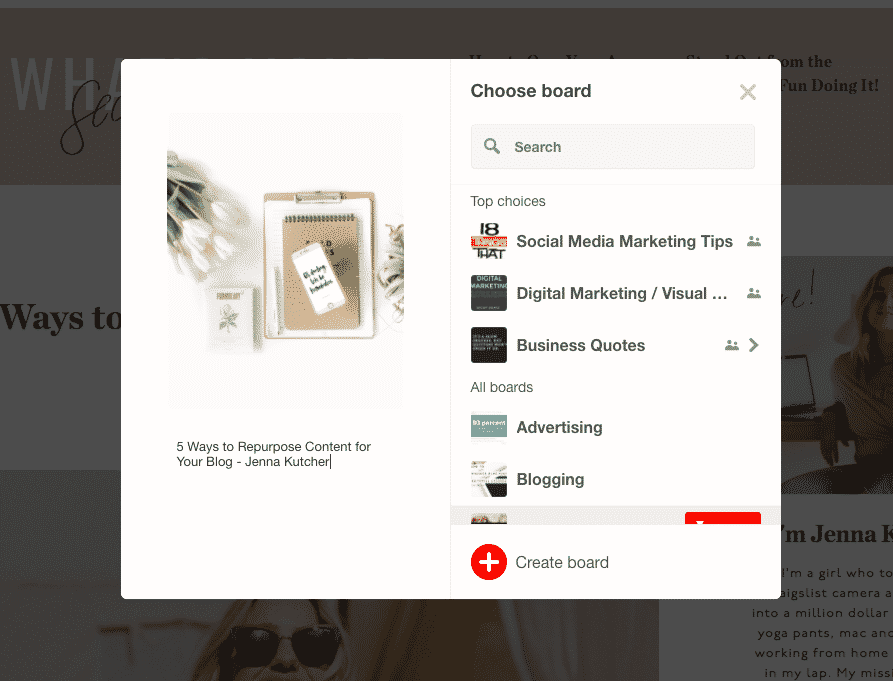
Task: Click the Advertising board thumbnail
Action: tap(489, 427)
